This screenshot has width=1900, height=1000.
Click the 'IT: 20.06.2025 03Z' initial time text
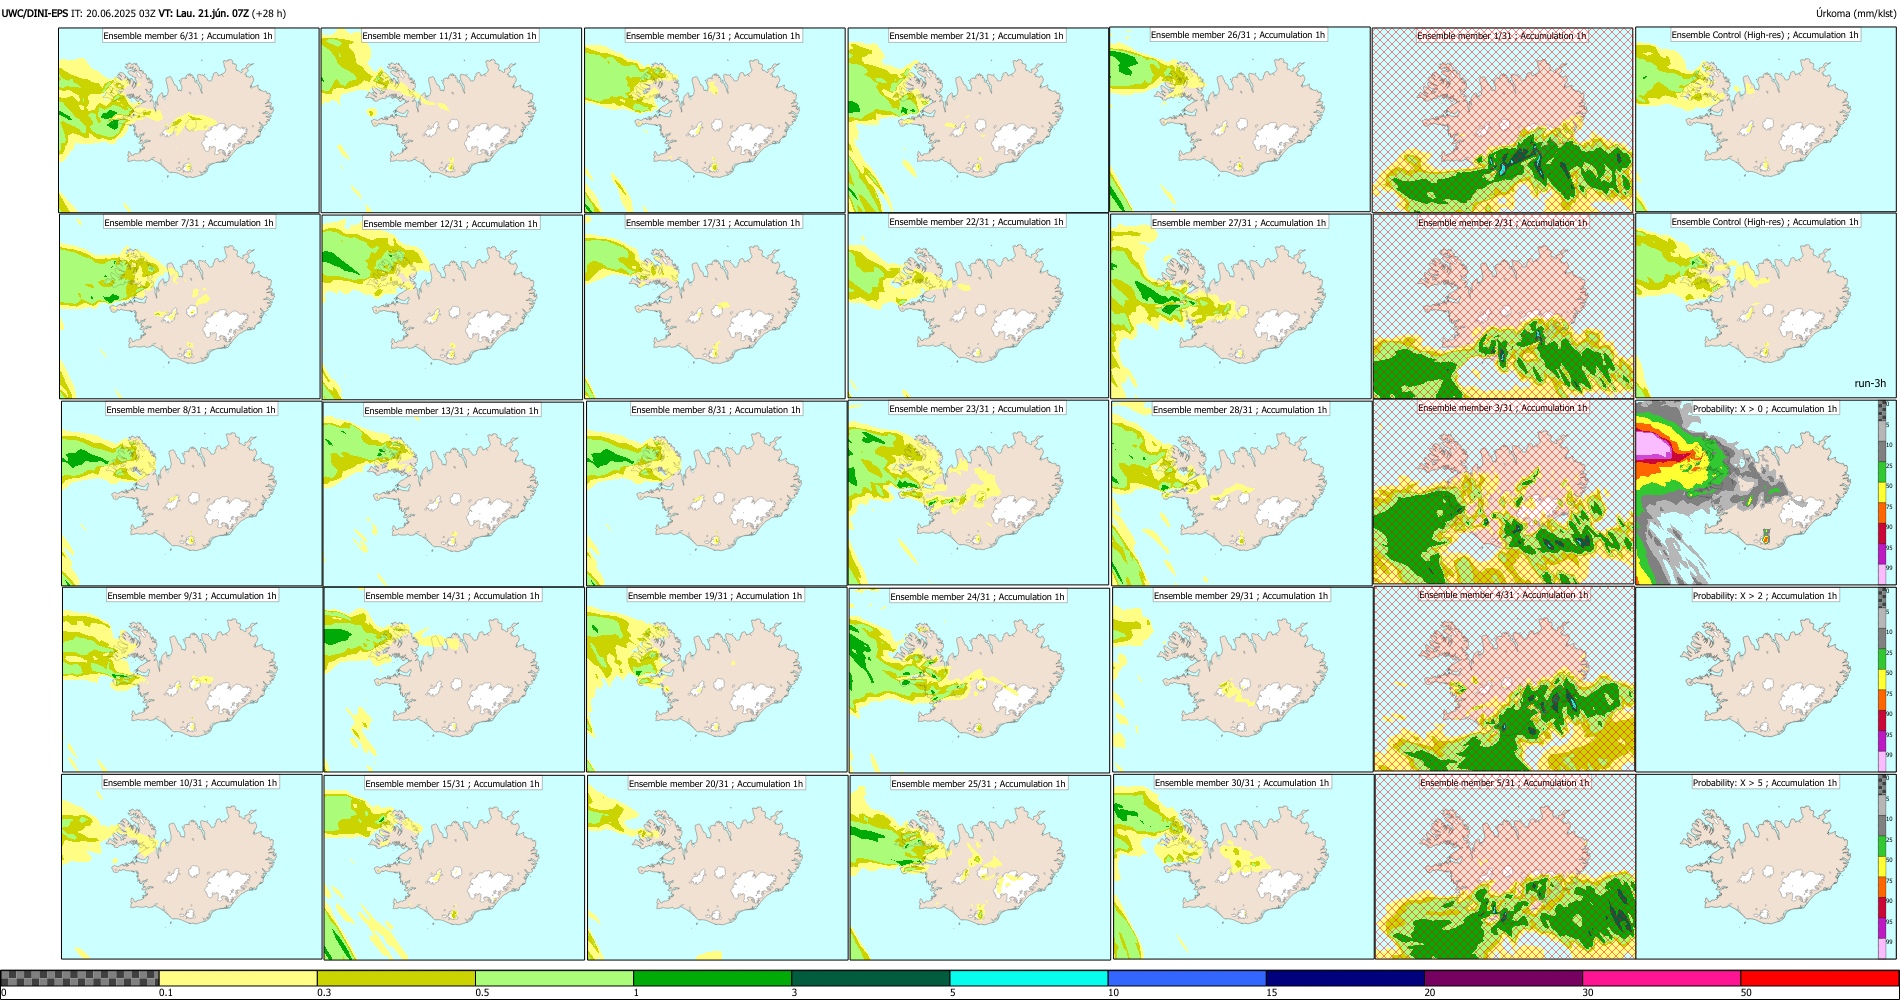114,14
